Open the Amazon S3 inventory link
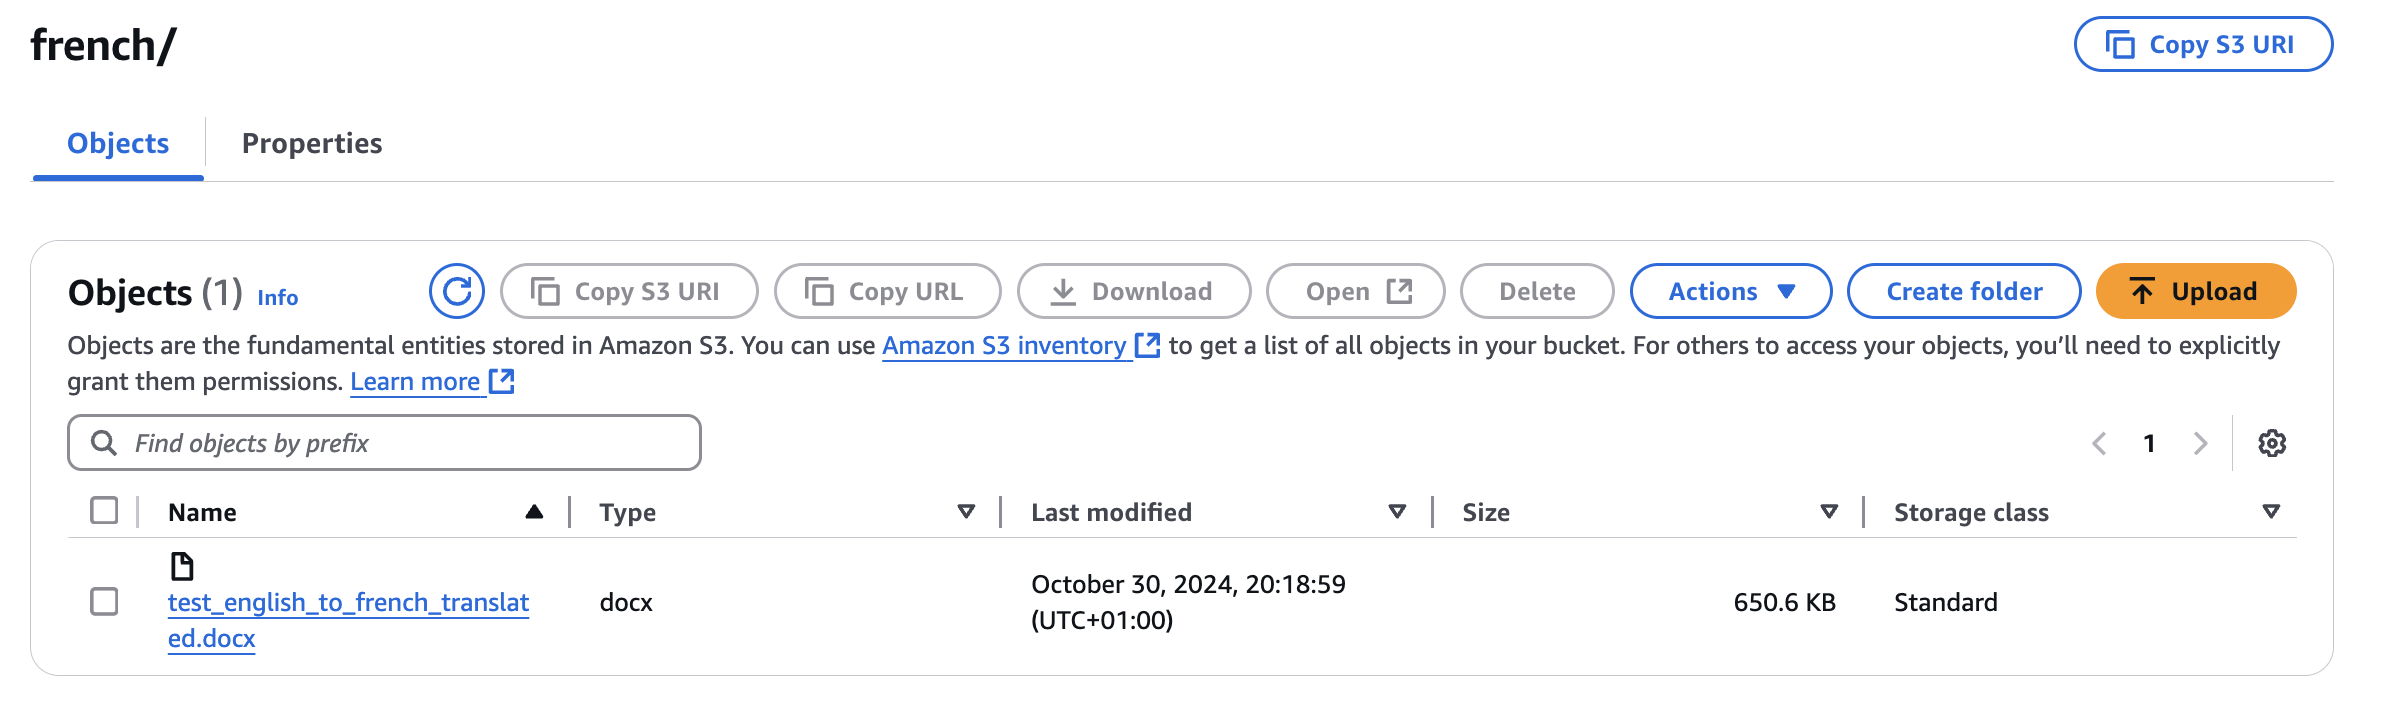 coord(1004,346)
